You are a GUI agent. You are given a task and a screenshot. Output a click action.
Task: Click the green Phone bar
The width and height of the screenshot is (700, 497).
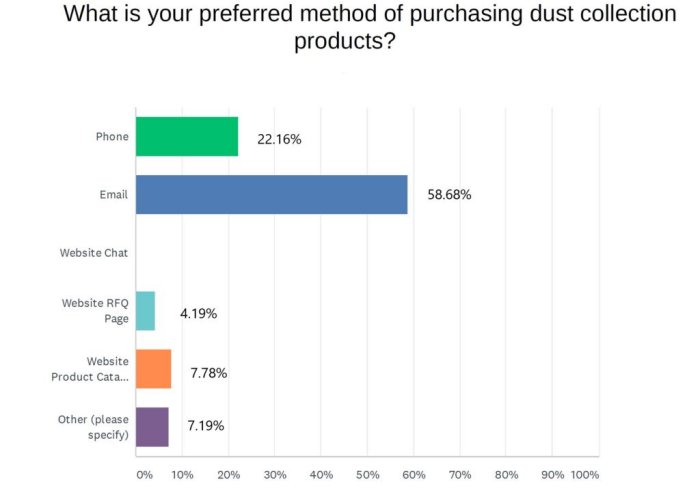coord(187,137)
